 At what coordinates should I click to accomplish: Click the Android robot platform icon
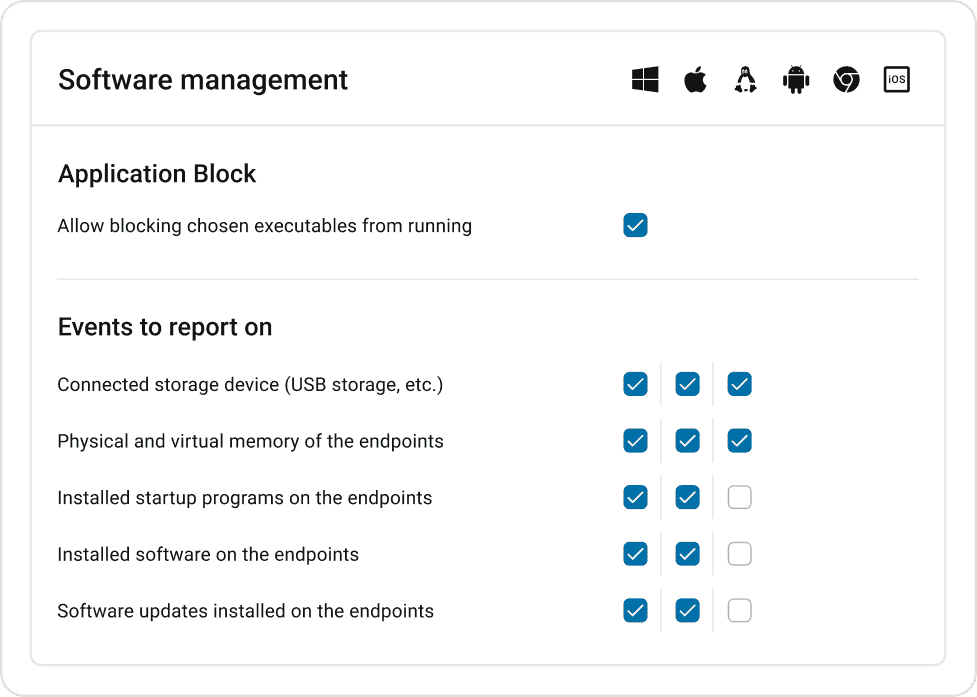(x=796, y=80)
